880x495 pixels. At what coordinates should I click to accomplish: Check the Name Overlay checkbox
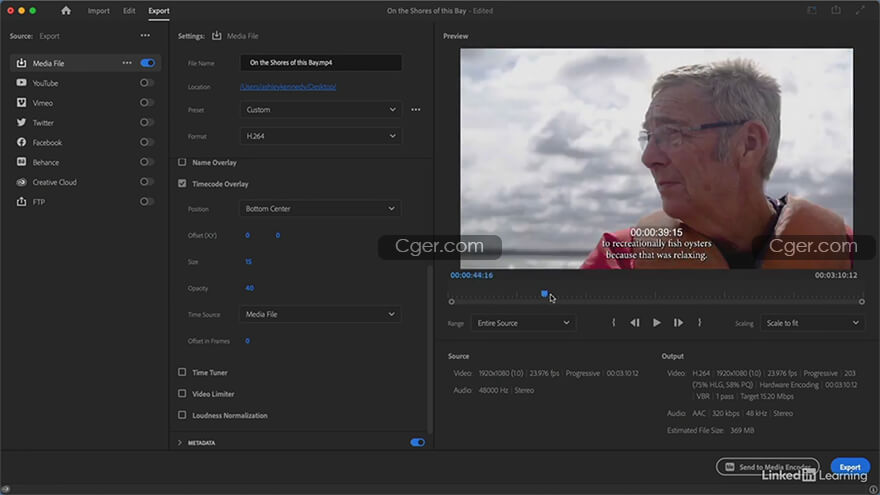click(x=182, y=162)
